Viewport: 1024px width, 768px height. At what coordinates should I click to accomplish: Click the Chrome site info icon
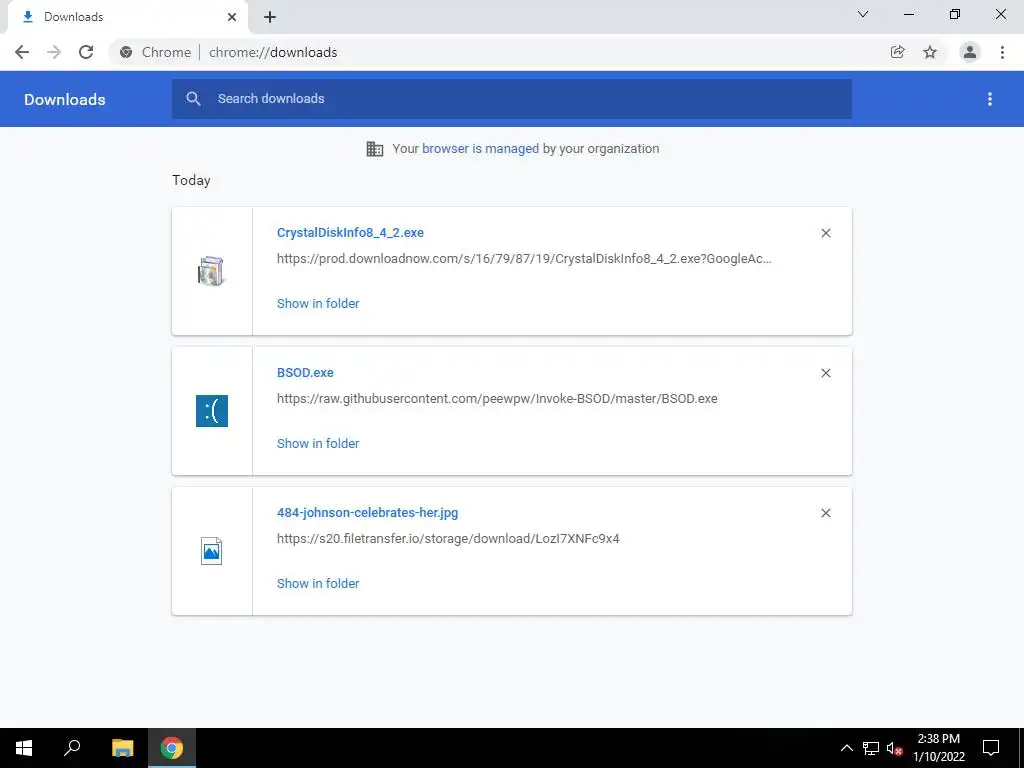pyautogui.click(x=126, y=52)
